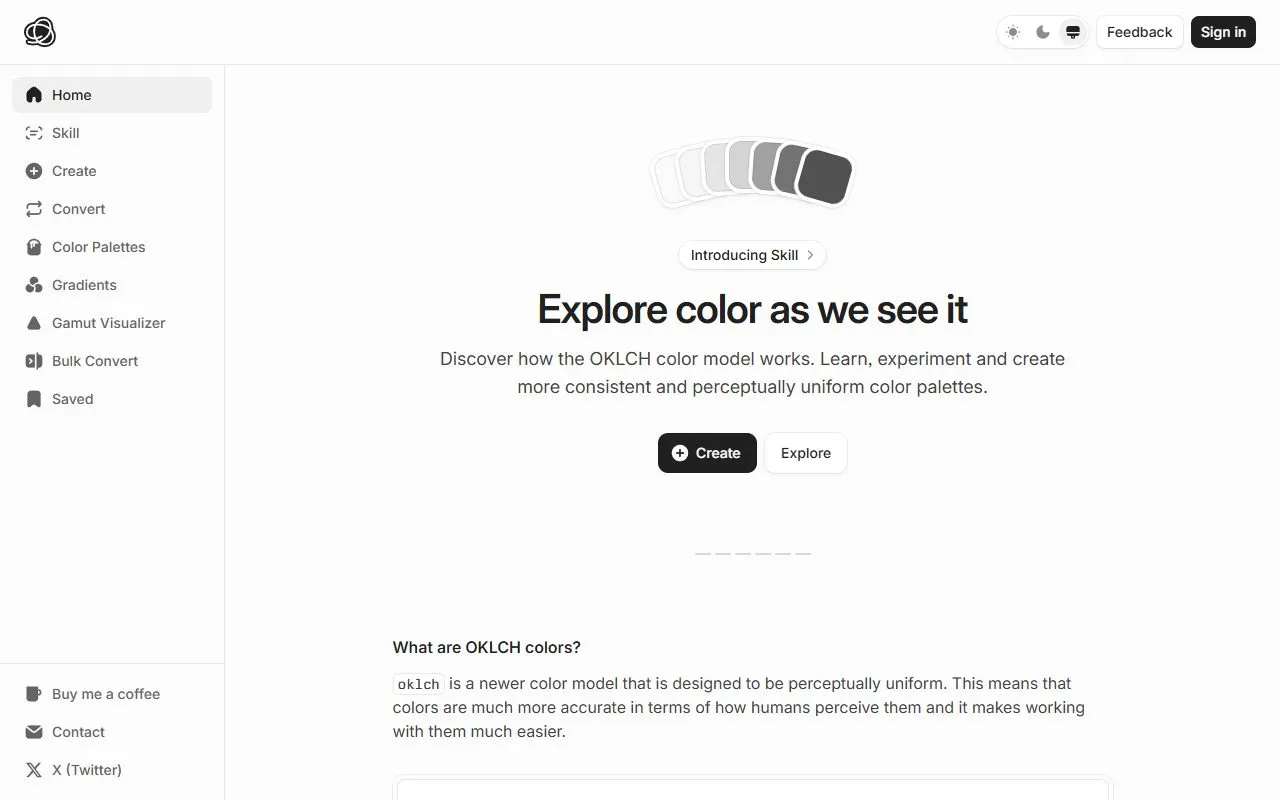The height and width of the screenshot is (800, 1280).
Task: Open the Skill page icon in sidebar
Action: [x=34, y=133]
